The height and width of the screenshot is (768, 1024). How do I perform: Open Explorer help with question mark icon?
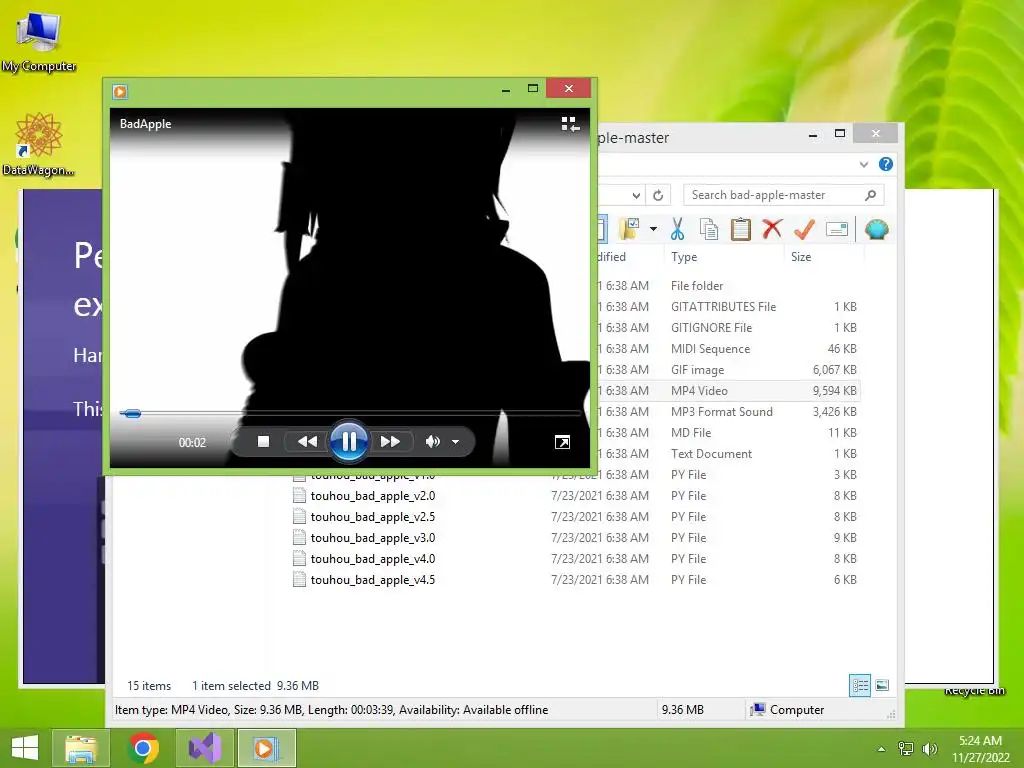[x=886, y=164]
